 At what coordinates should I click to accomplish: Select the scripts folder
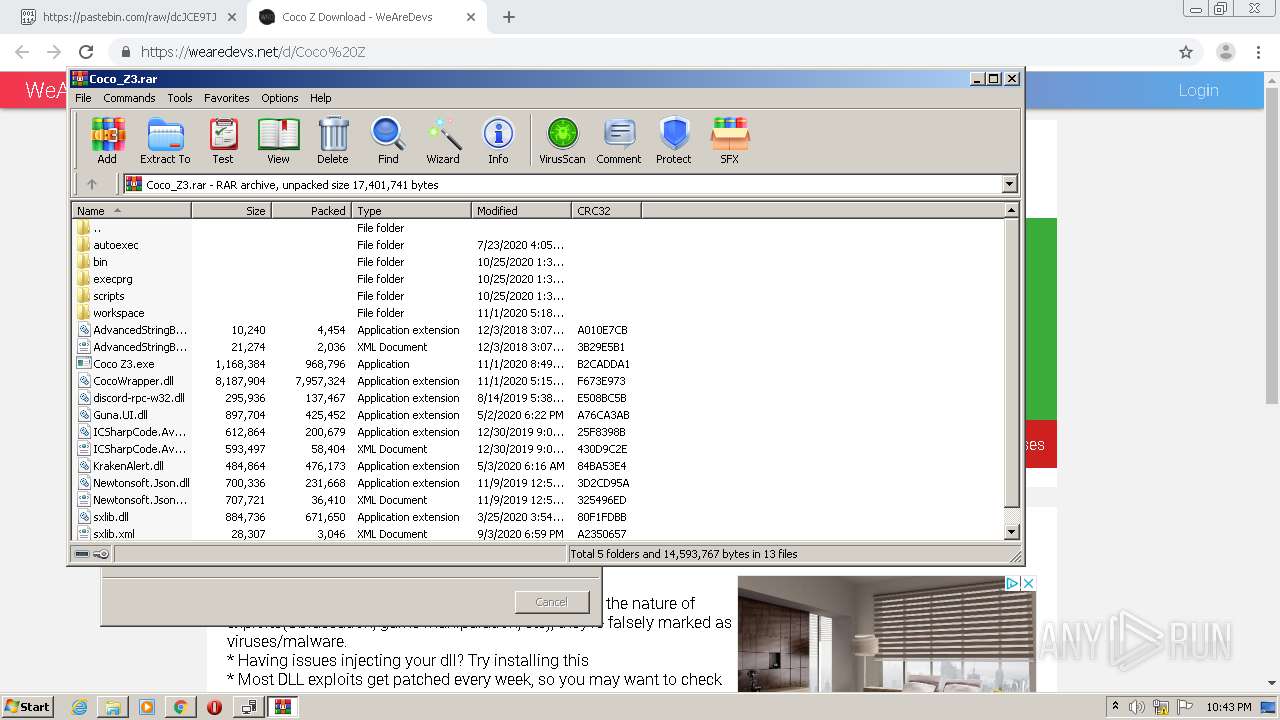109,296
